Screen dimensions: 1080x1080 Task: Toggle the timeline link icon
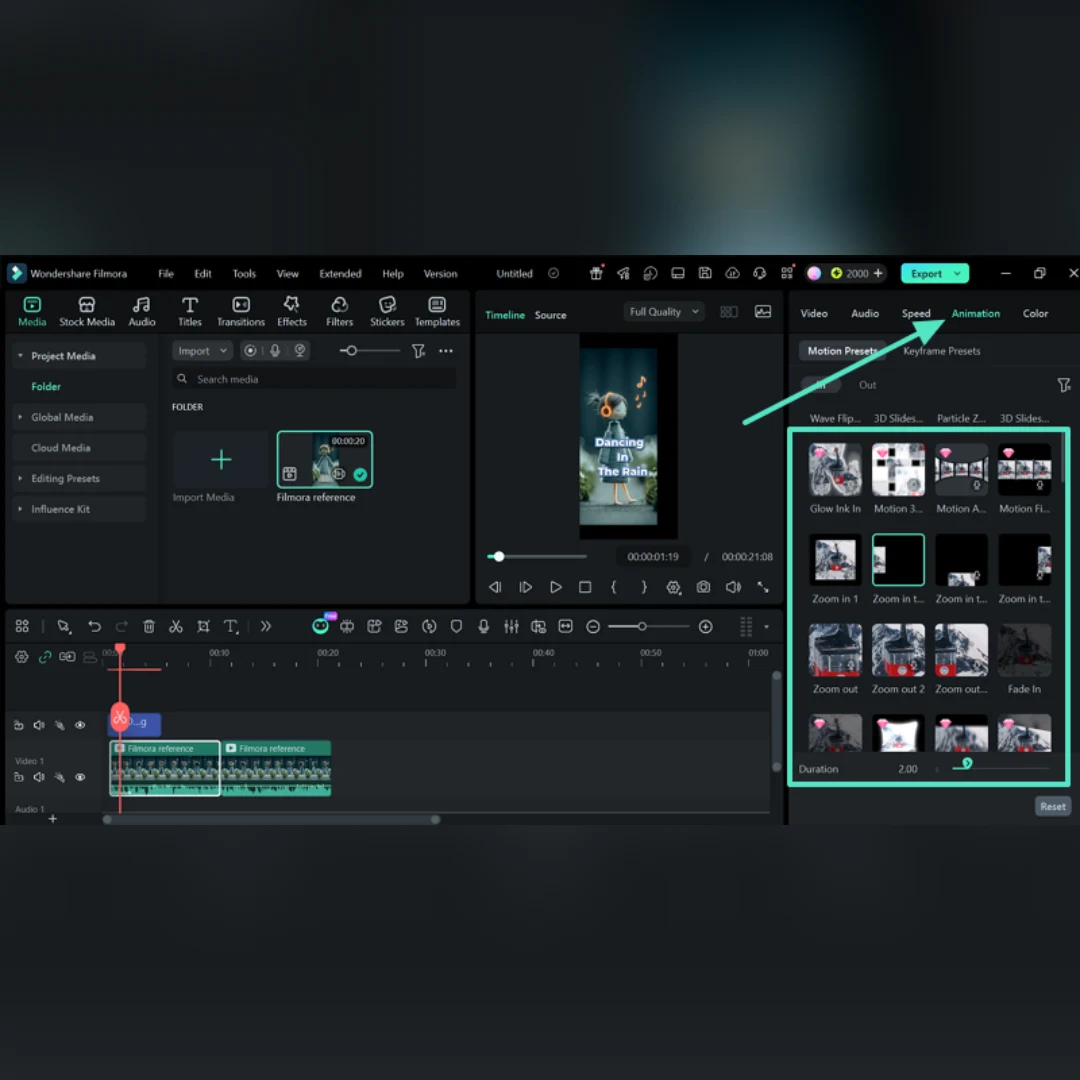45,656
